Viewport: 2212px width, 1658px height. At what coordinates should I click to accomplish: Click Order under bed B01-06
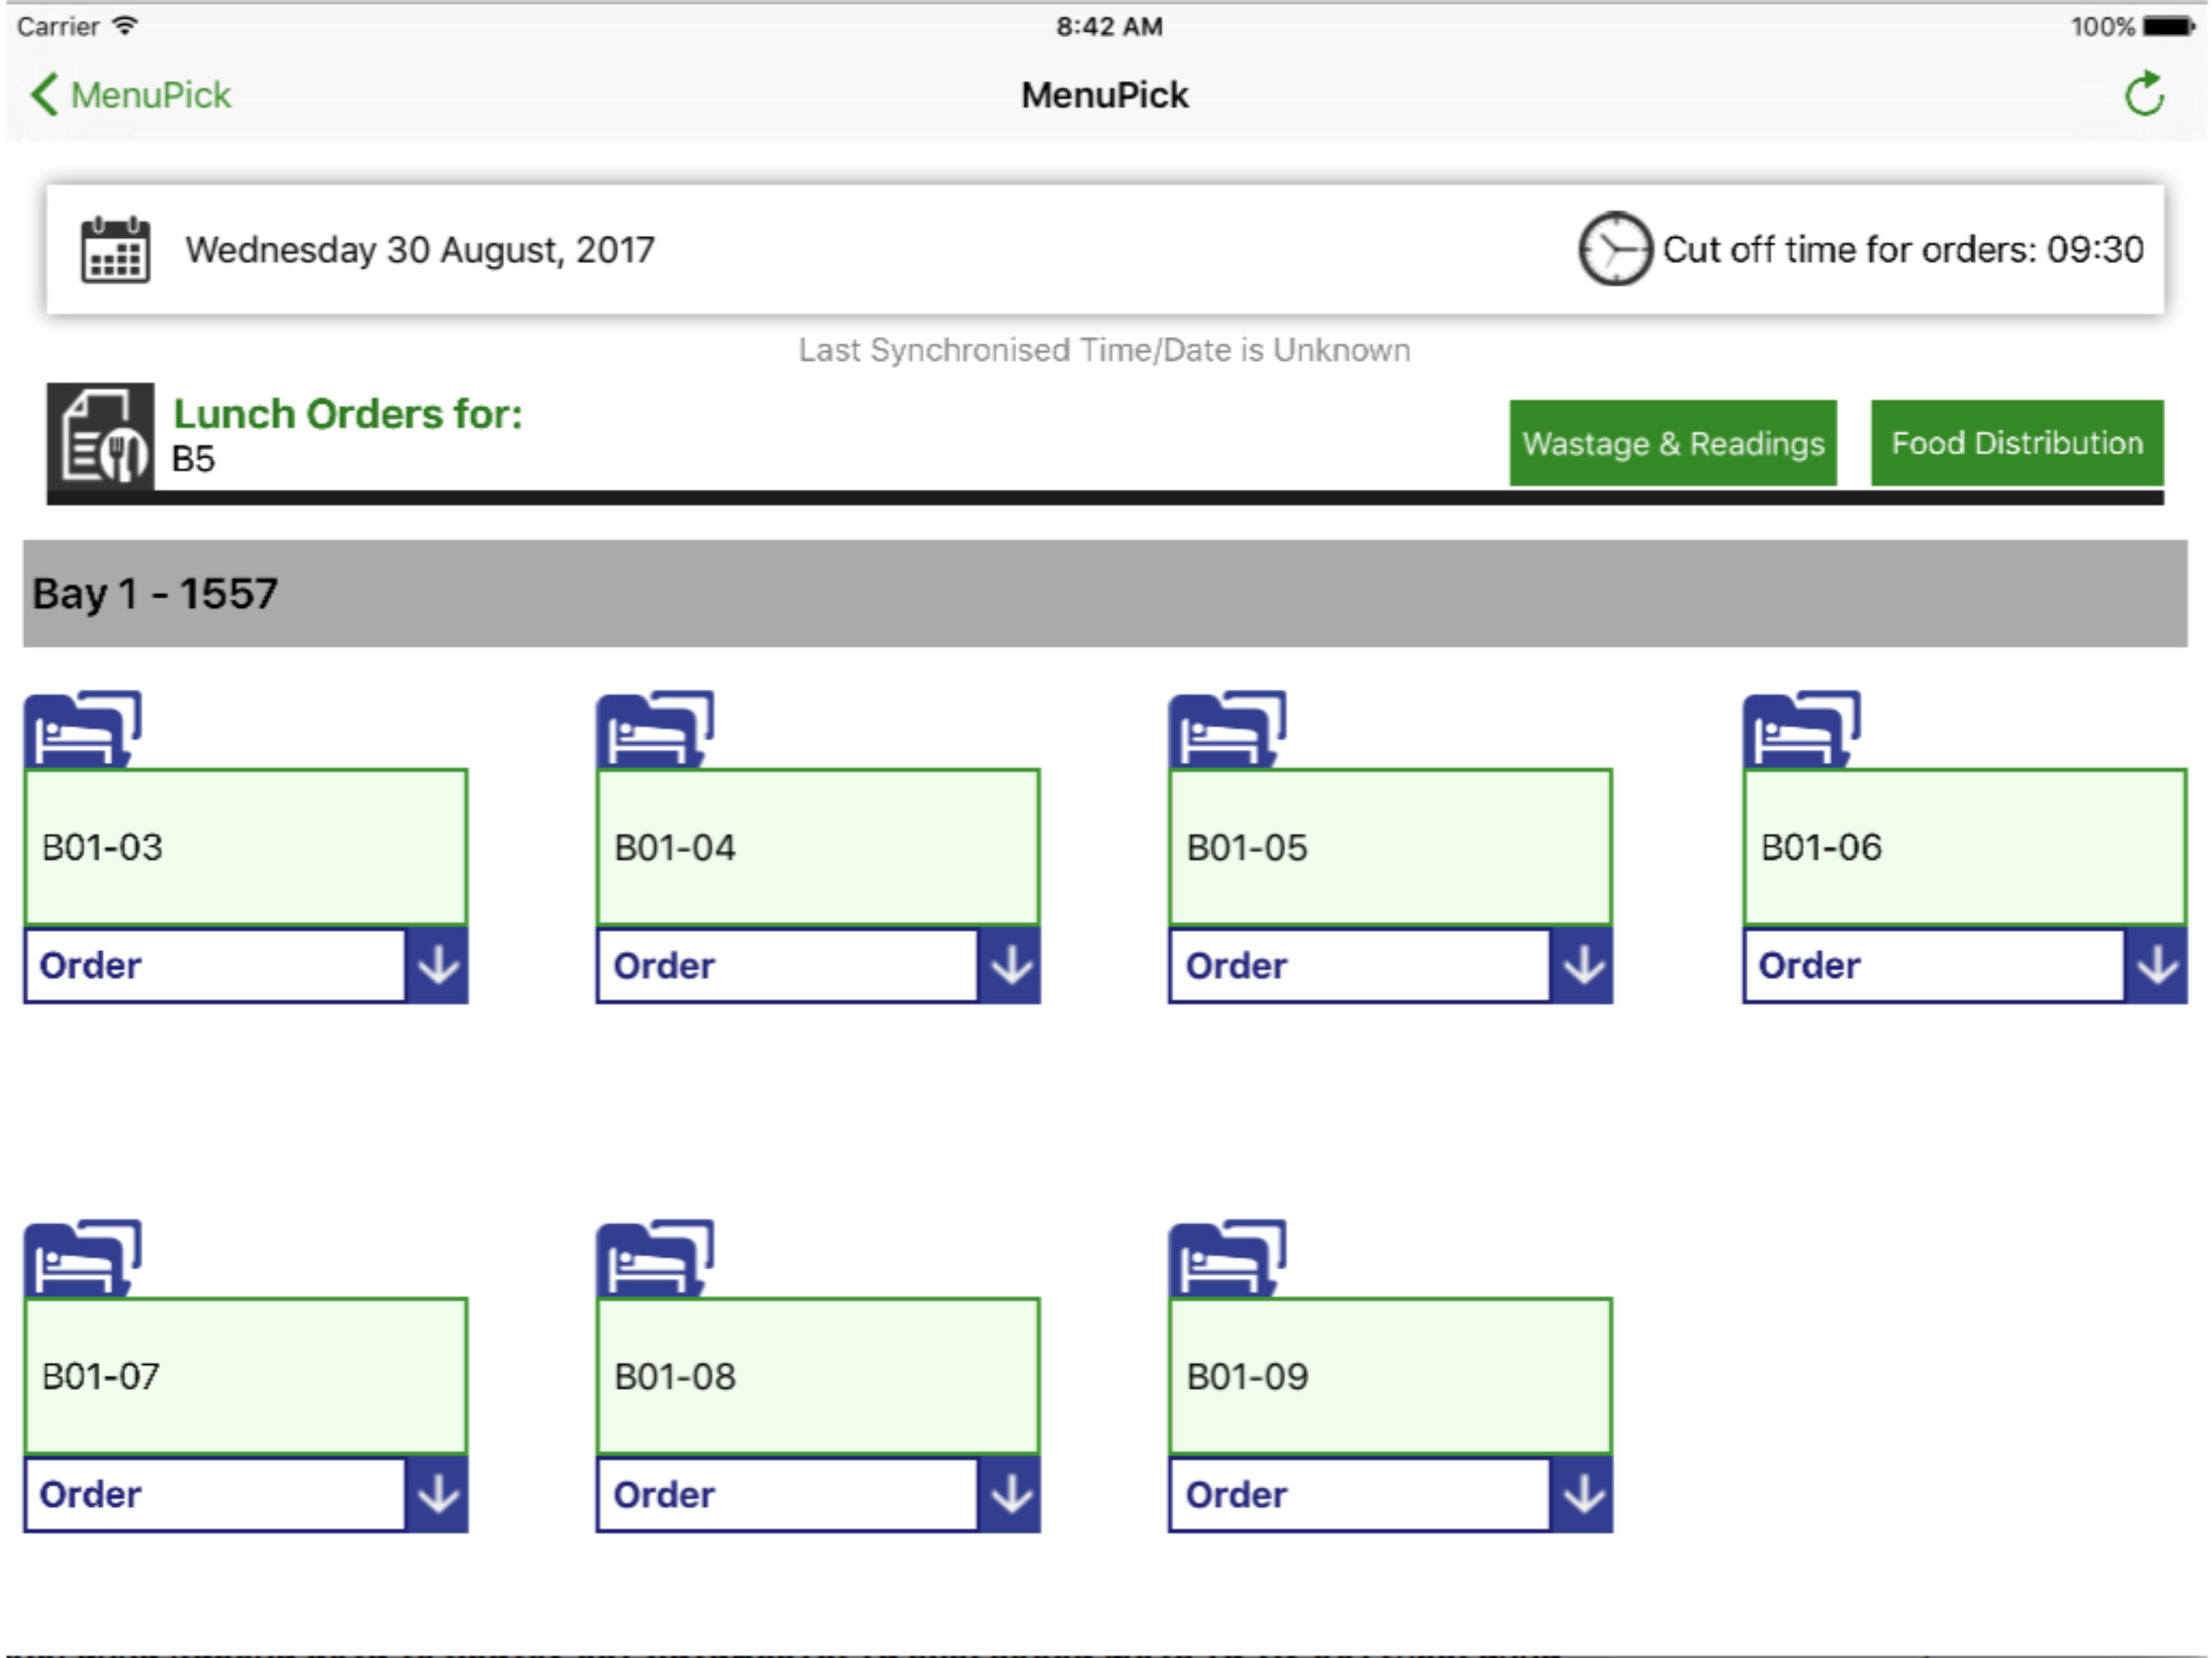pos(1933,966)
